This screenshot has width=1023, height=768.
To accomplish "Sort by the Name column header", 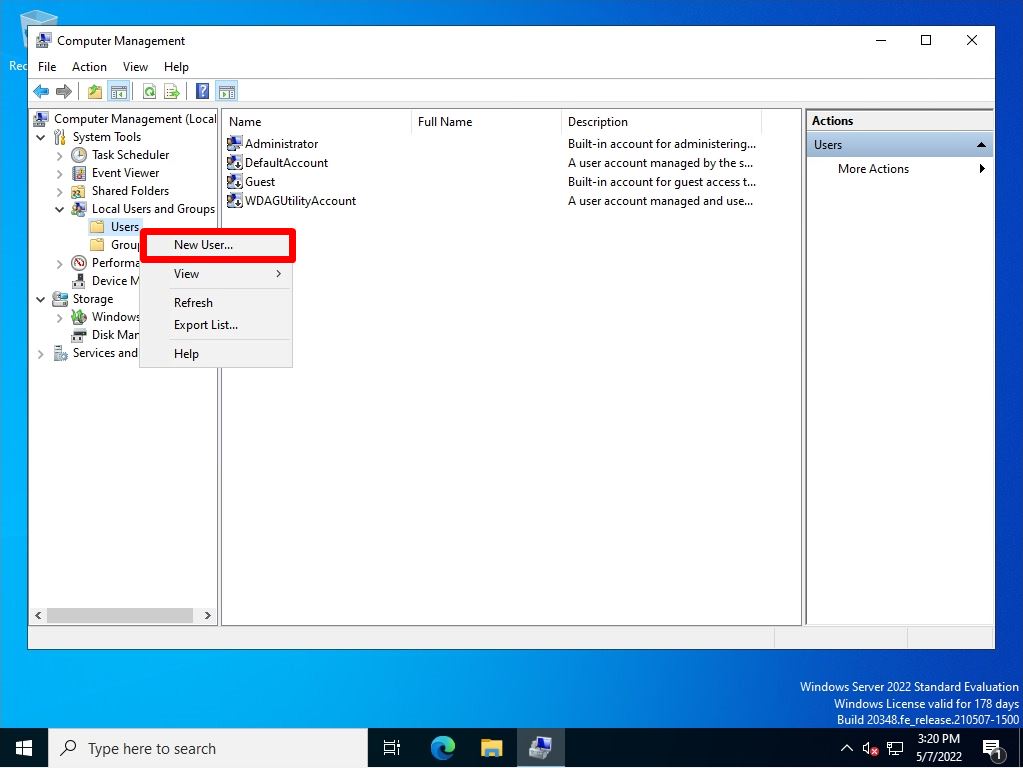I will [x=317, y=122].
